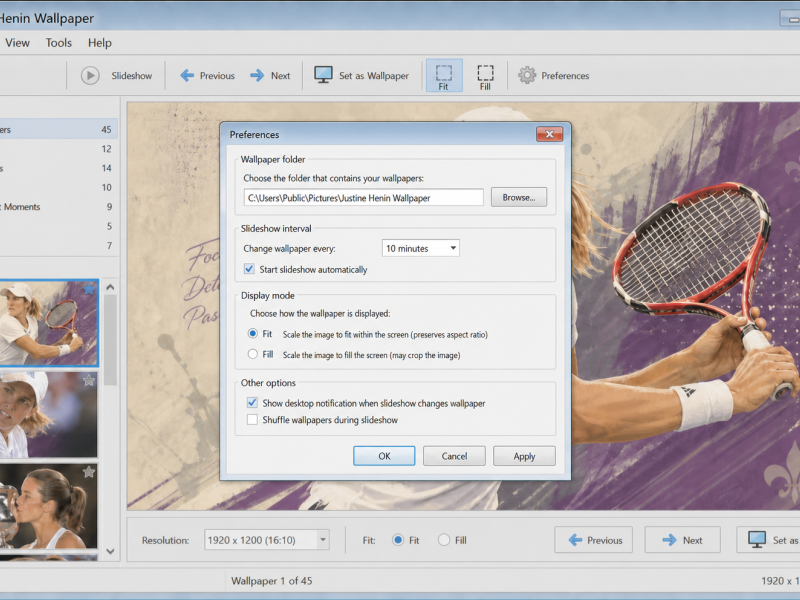
Task: Click Apply in Preferences
Action: click(x=524, y=456)
